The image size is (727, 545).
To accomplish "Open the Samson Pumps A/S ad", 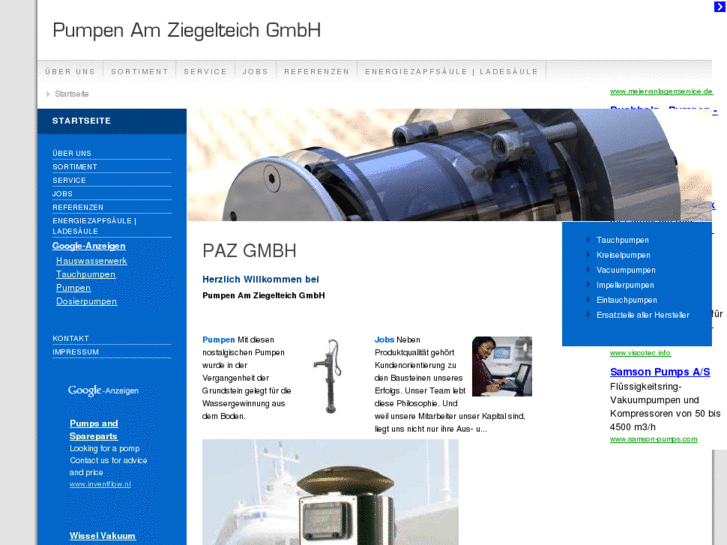I will coord(660,372).
